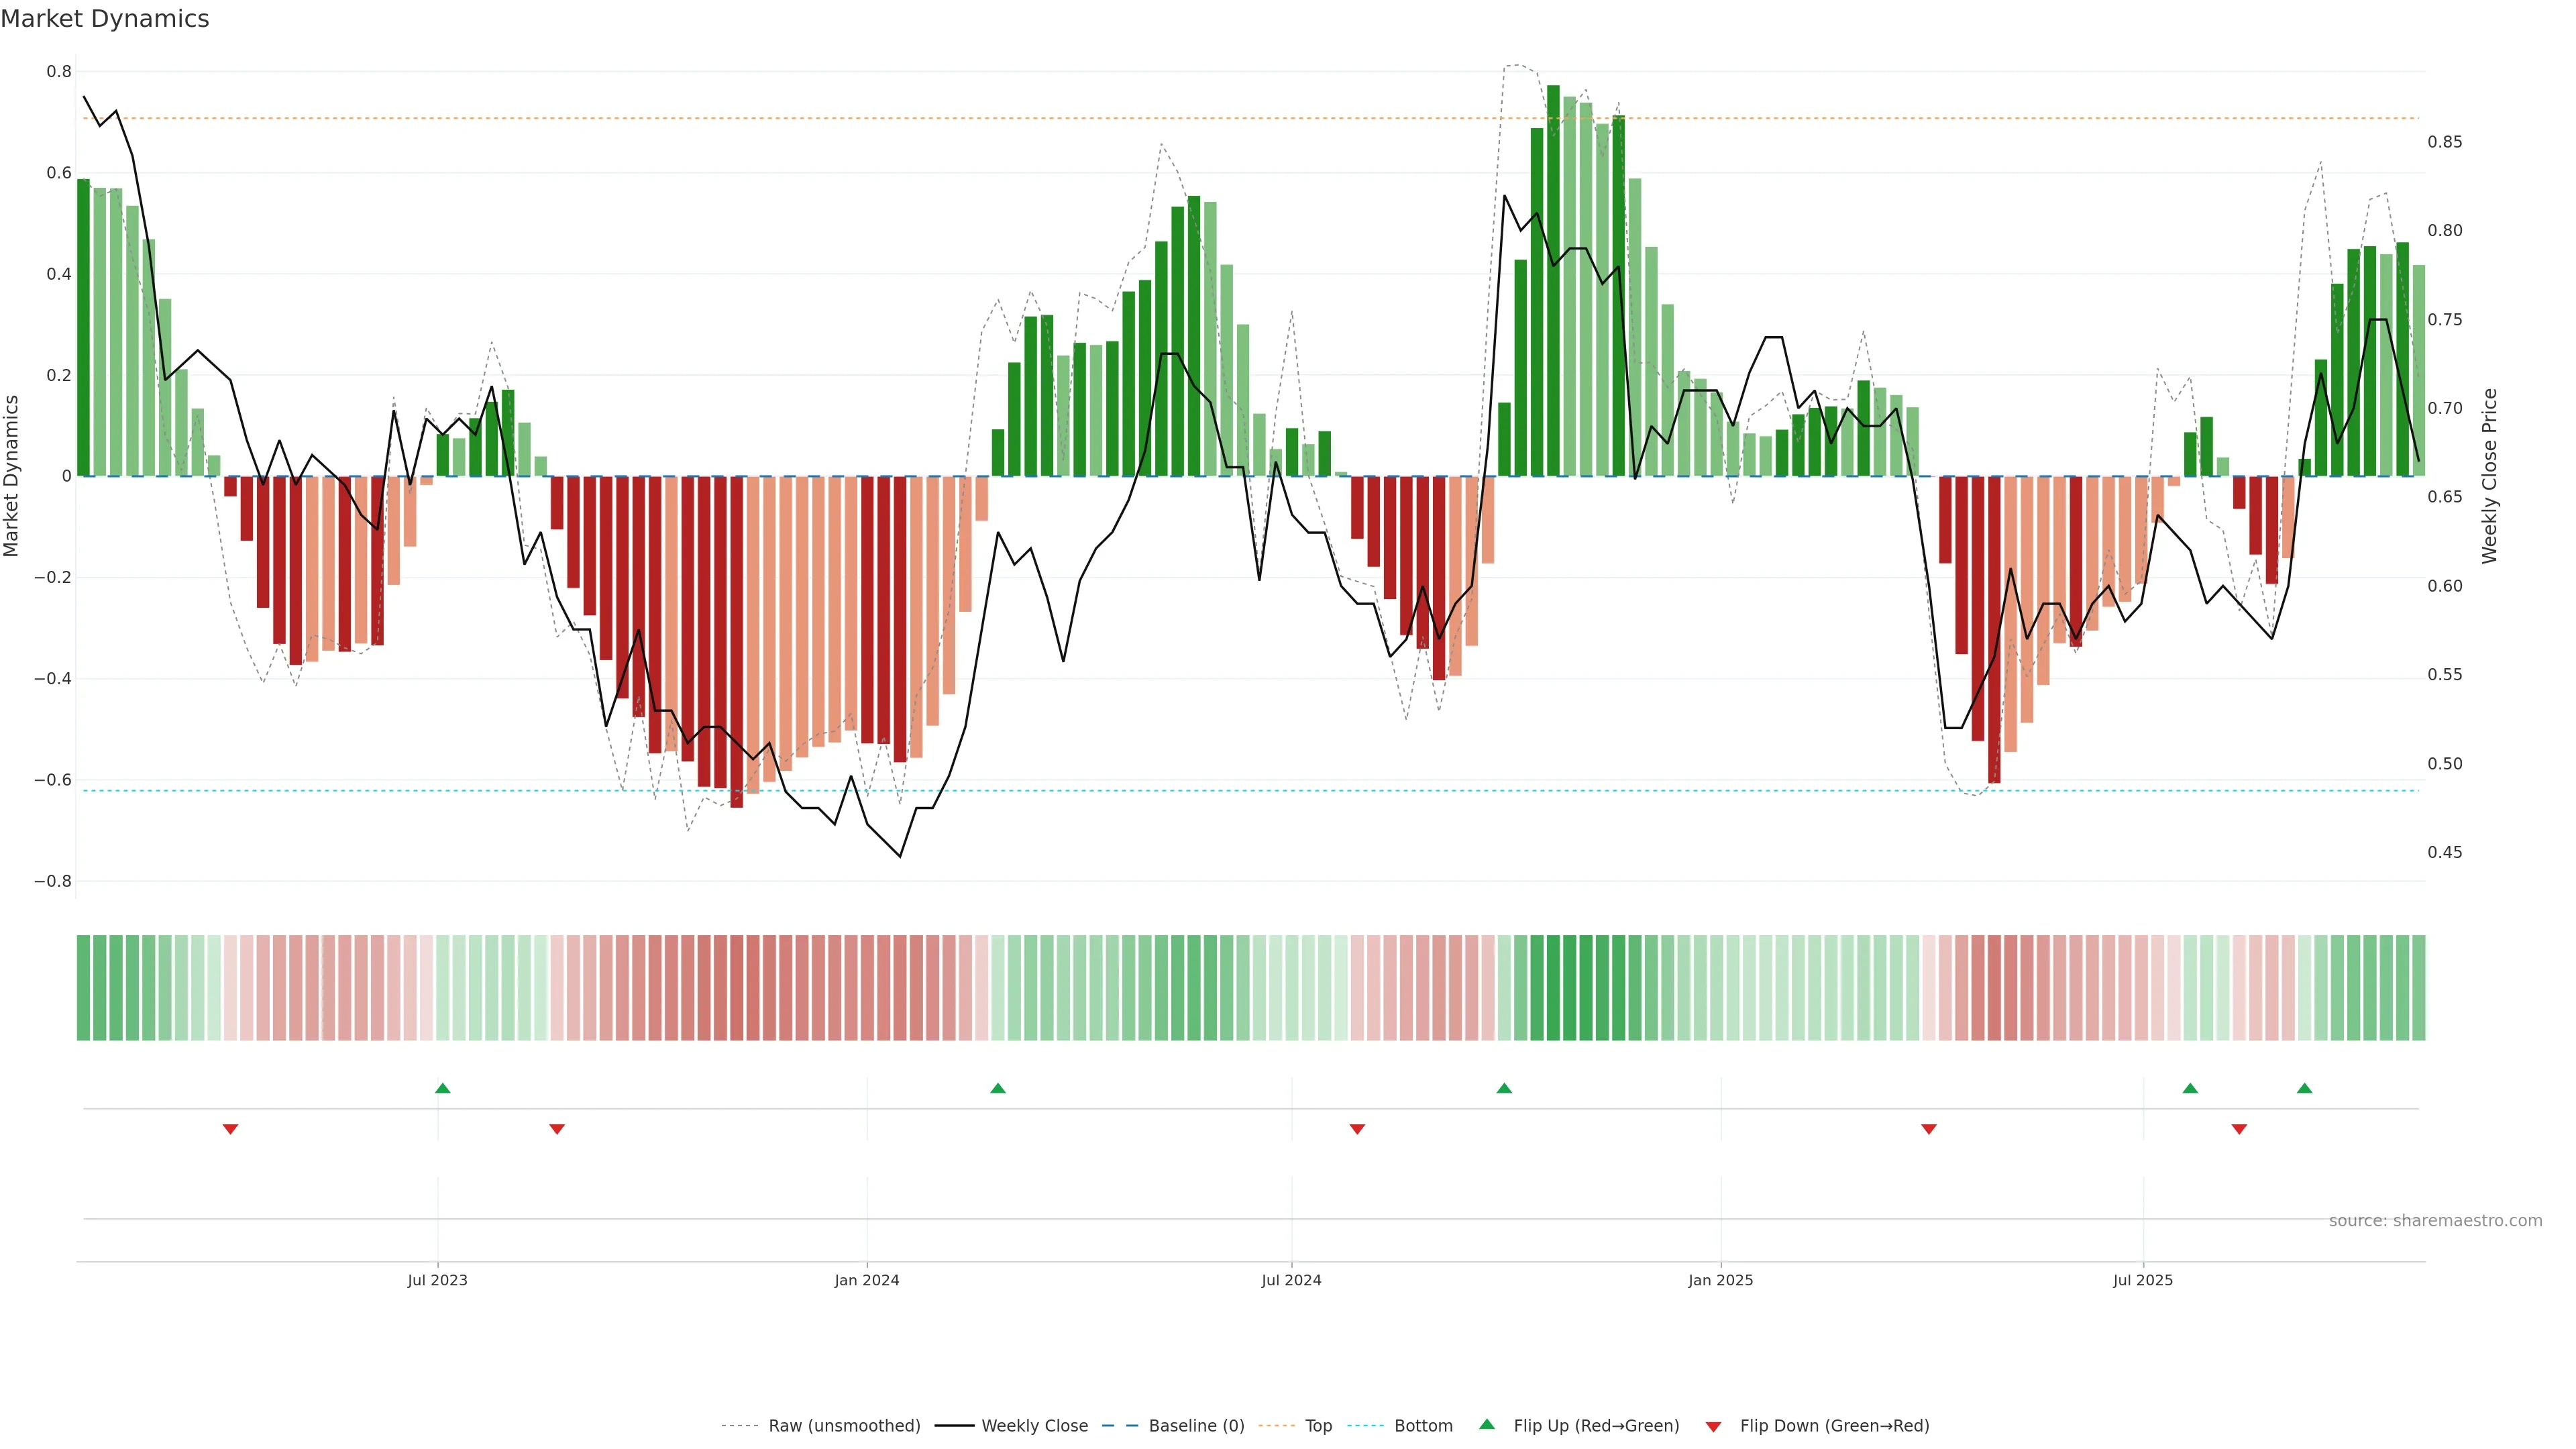Click the Flip Down marker after Jul 2025
This screenshot has width=2576, height=1449.
click(x=2239, y=1129)
